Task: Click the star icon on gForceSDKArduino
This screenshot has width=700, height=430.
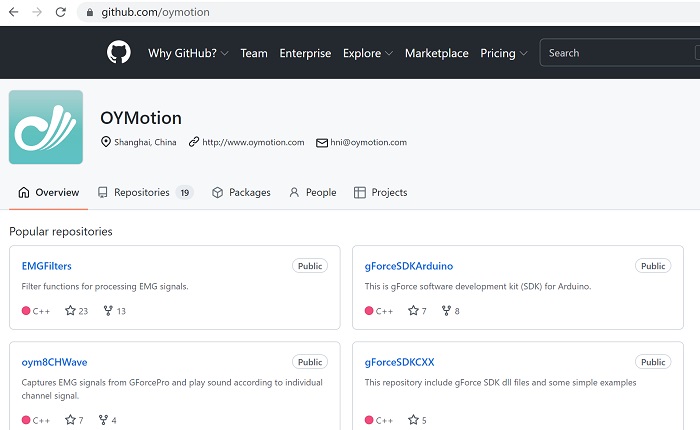Action: pos(413,310)
